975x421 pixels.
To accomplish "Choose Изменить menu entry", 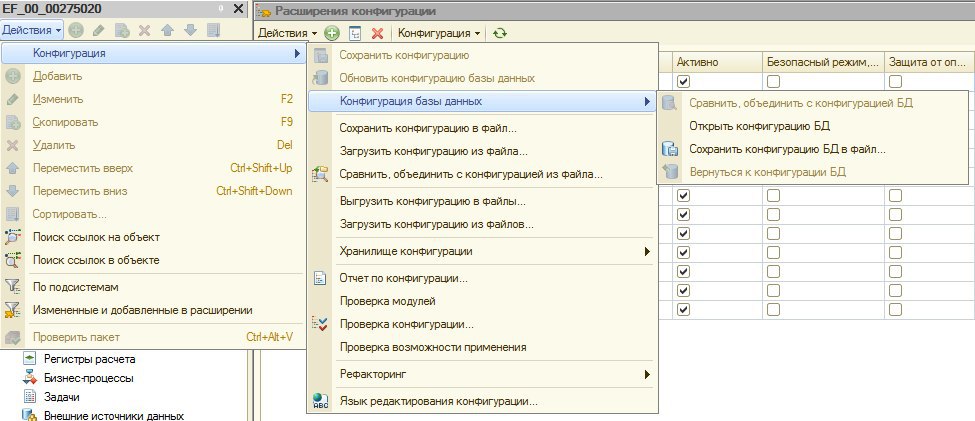I will click(x=154, y=99).
